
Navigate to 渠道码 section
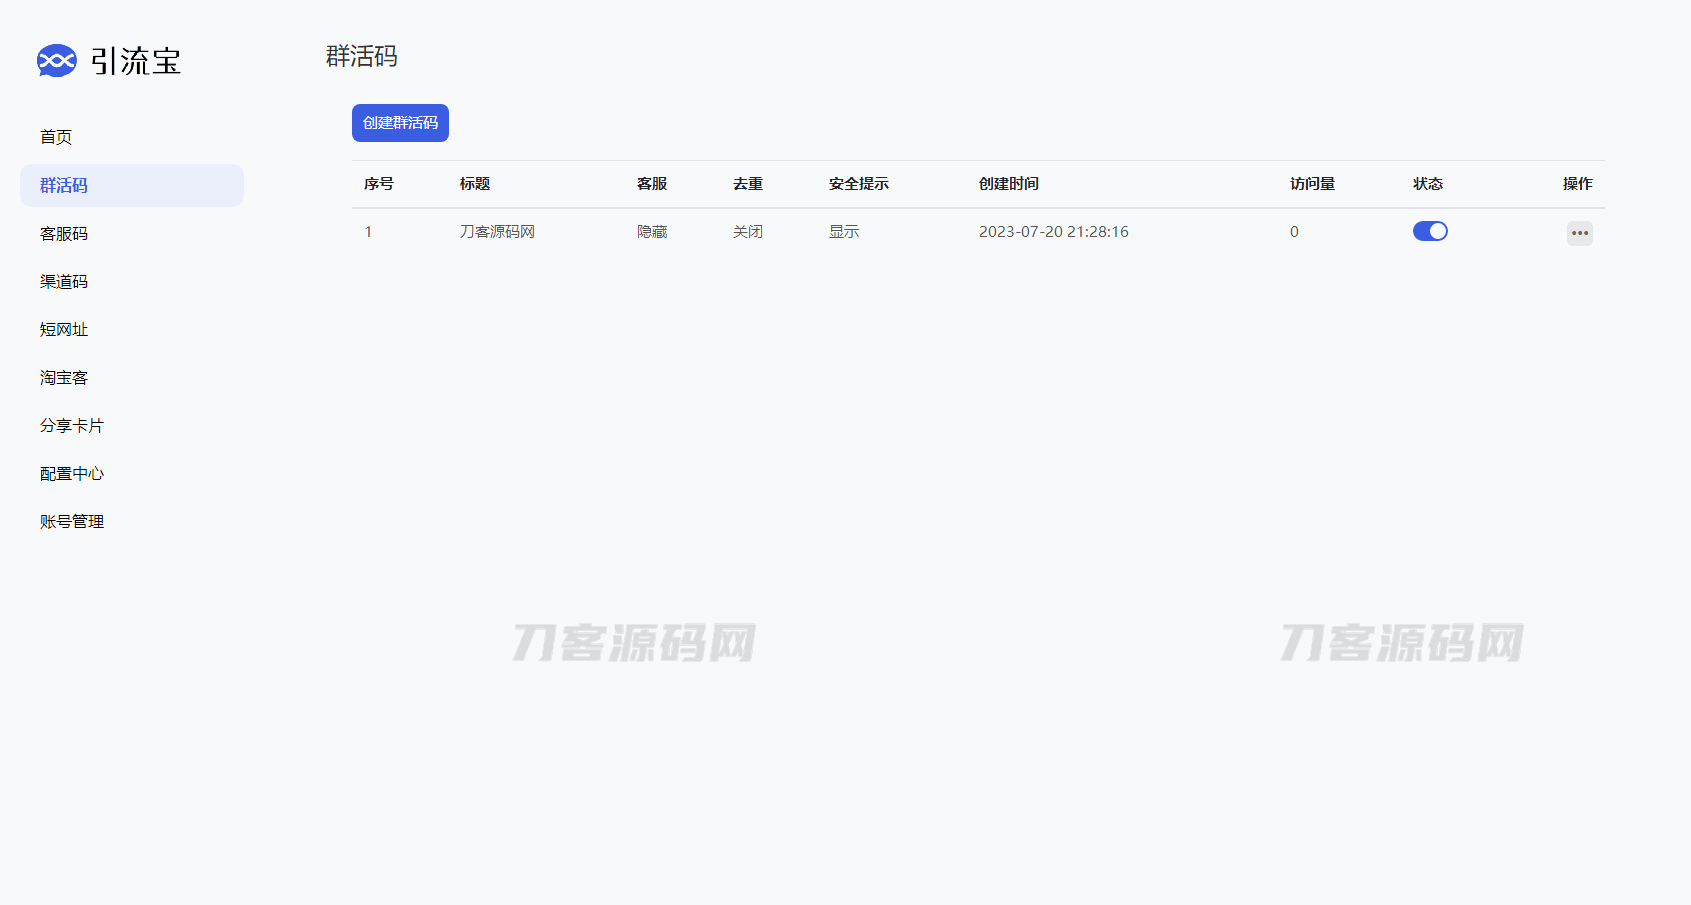(x=64, y=282)
